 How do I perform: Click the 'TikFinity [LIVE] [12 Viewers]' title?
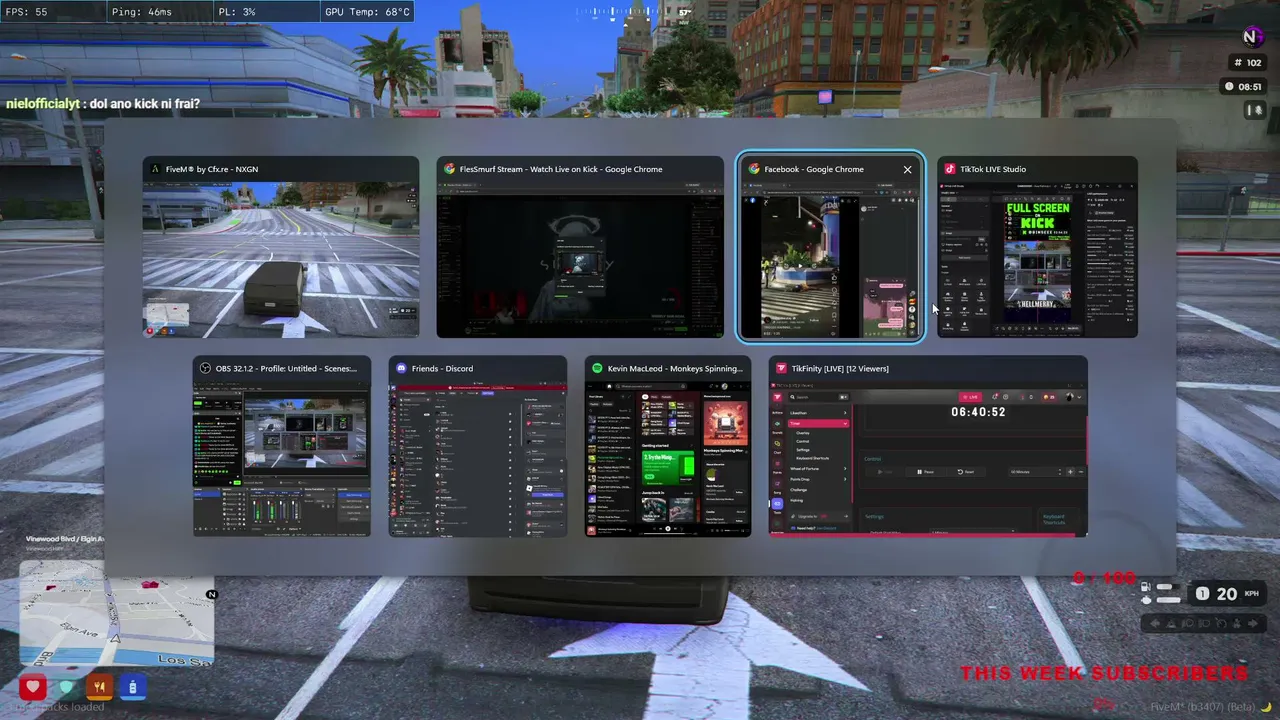click(x=840, y=368)
